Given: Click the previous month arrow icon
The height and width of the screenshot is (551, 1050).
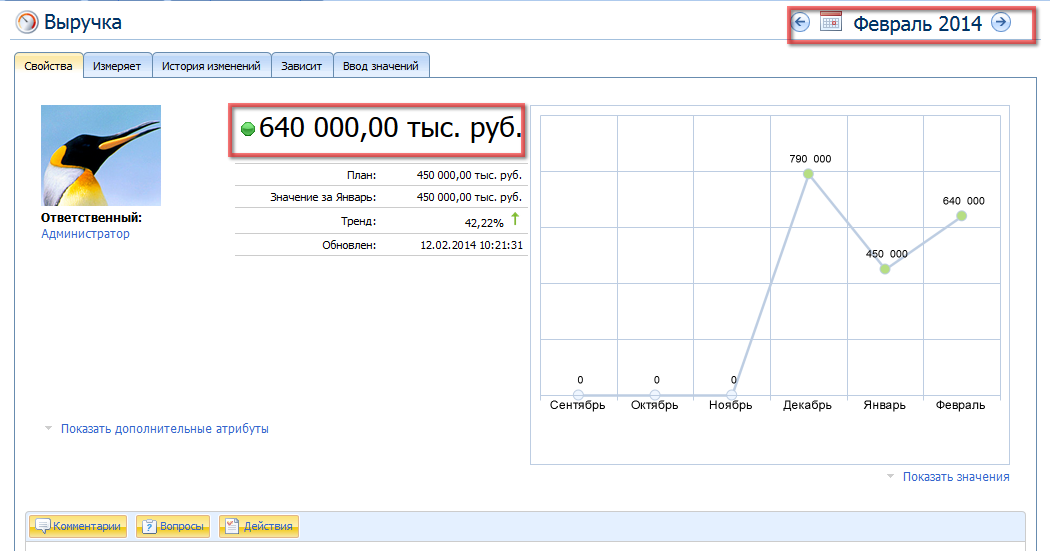Looking at the screenshot, I should [800, 23].
